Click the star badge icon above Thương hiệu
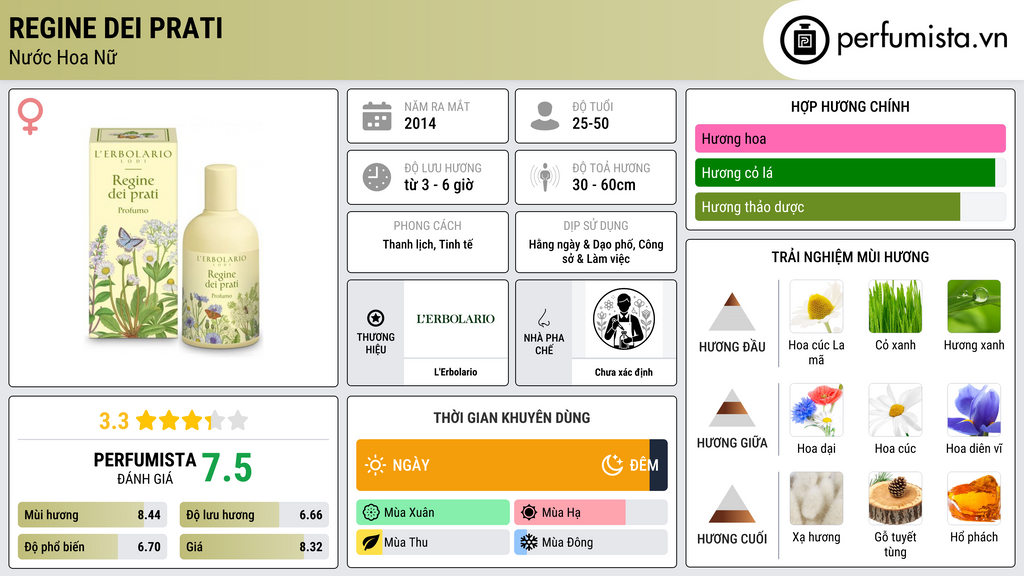 click(x=376, y=318)
